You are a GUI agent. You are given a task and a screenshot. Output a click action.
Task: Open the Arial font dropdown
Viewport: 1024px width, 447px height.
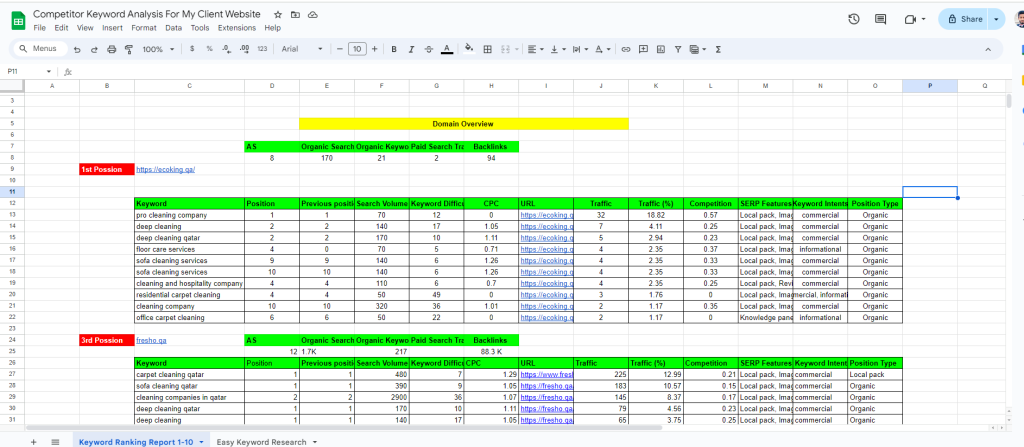tap(303, 48)
